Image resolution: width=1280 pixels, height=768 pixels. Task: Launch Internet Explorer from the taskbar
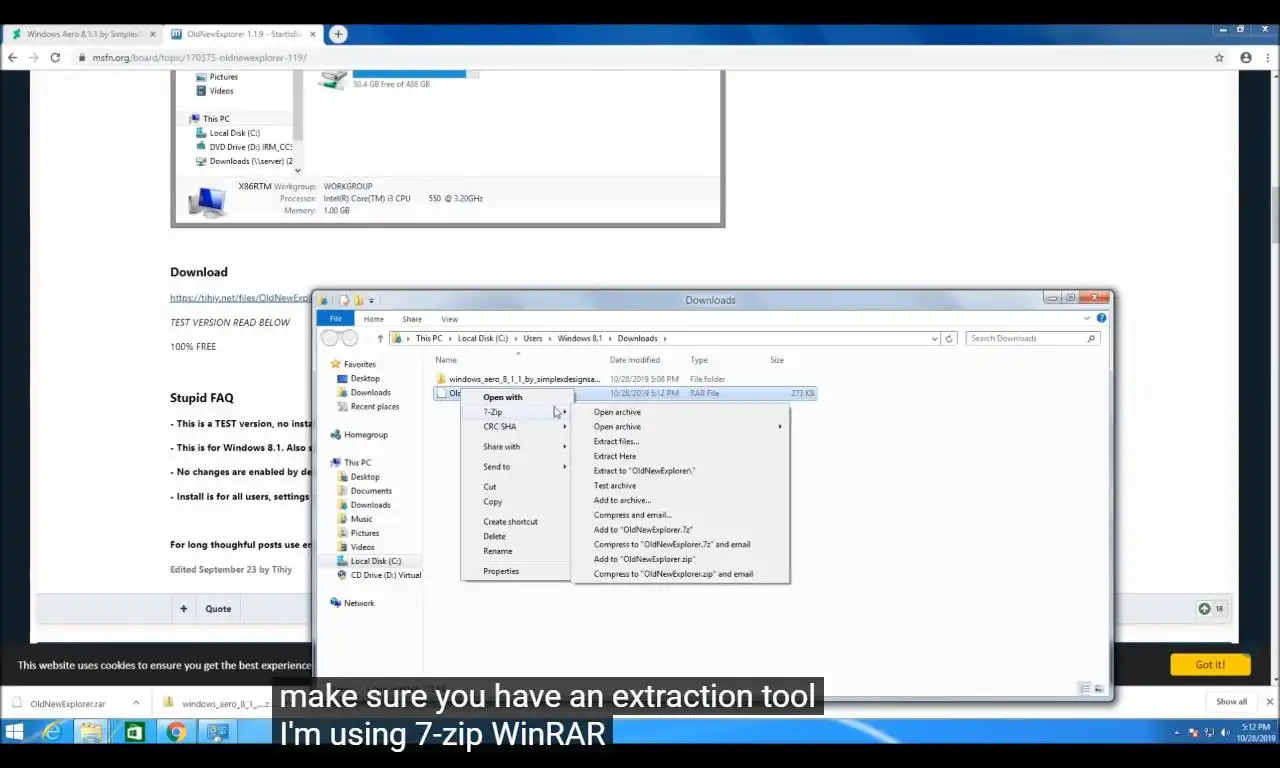coord(51,733)
